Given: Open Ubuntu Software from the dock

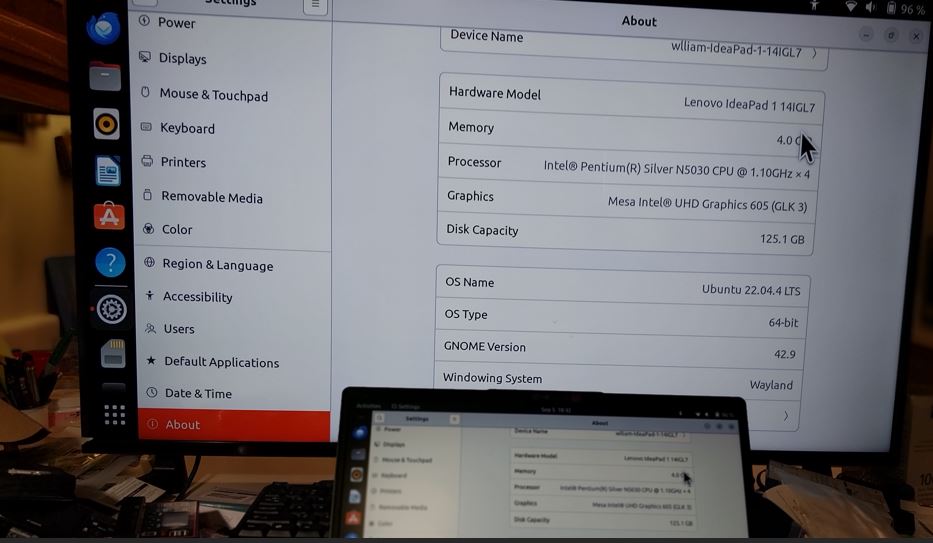Looking at the screenshot, I should click(x=109, y=215).
